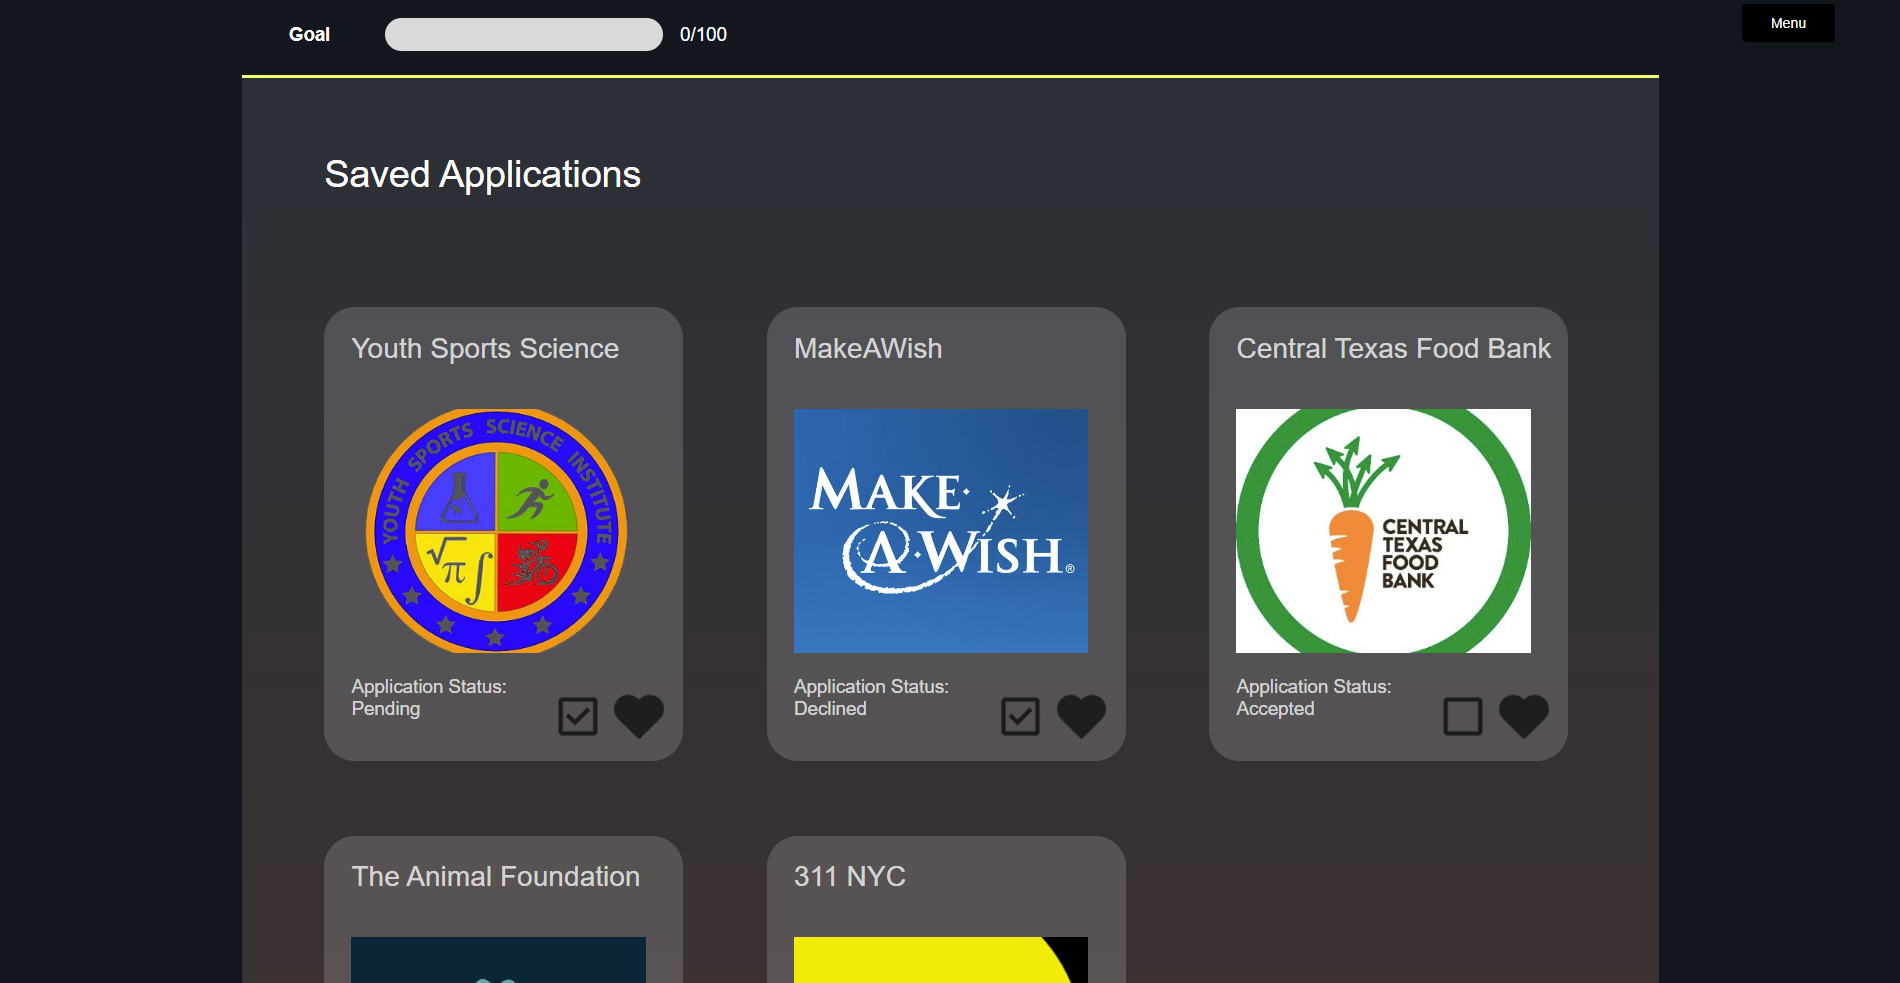Select the Youth Sports Science title

(485, 348)
